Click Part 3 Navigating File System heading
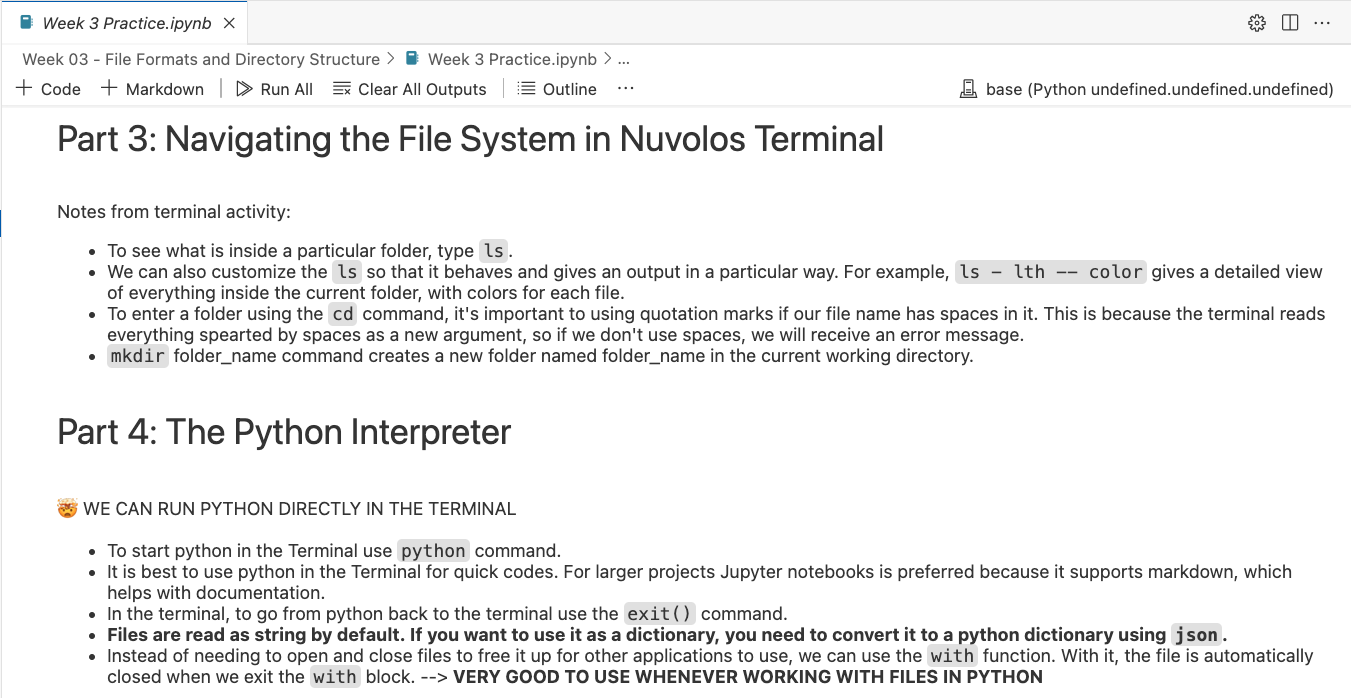The height and width of the screenshot is (698, 1351). 470,139
